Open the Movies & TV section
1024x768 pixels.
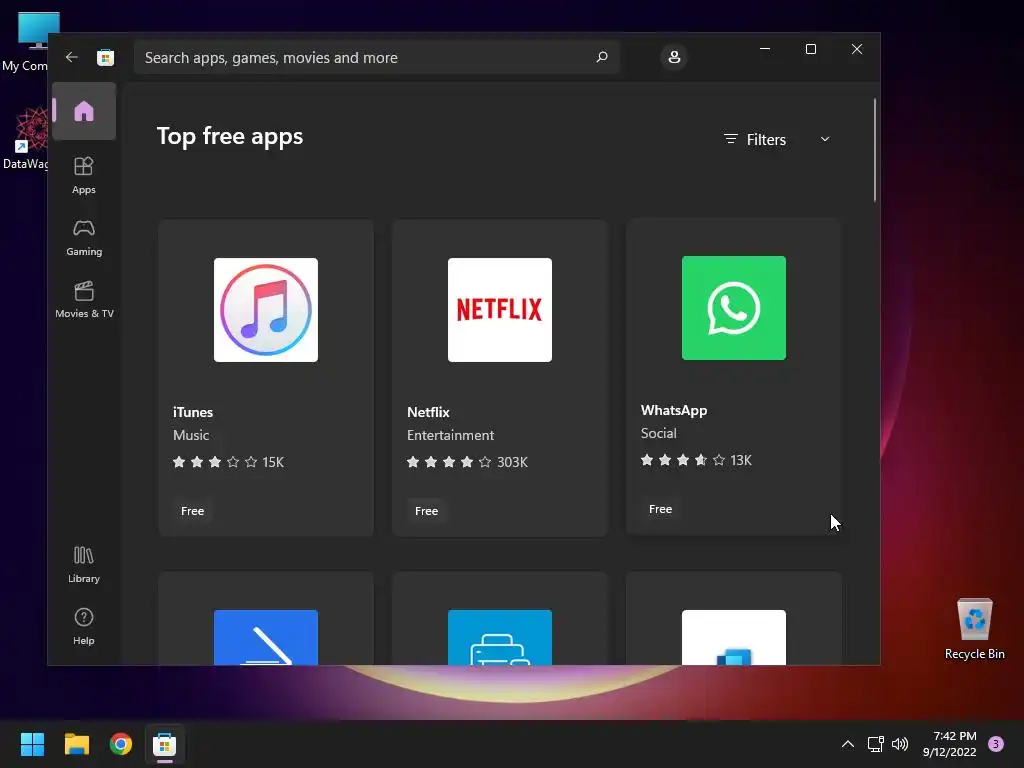click(x=84, y=300)
